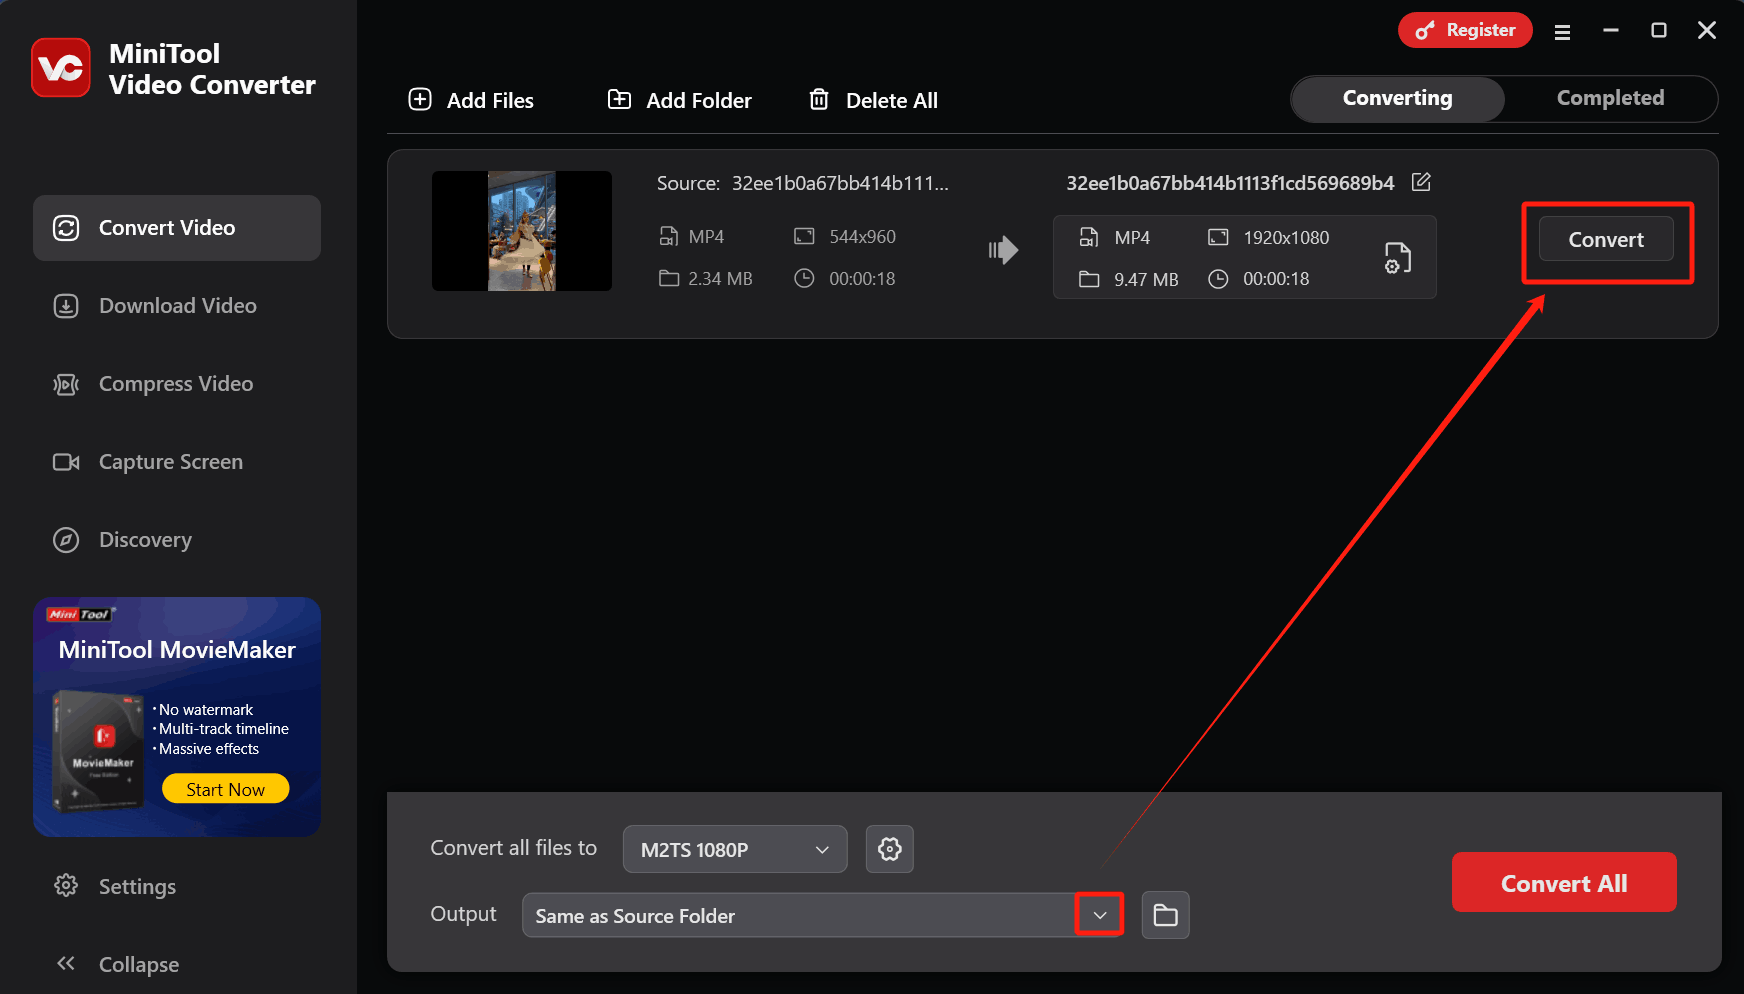
Task: Open output file settings icon in target box
Action: tap(1397, 257)
